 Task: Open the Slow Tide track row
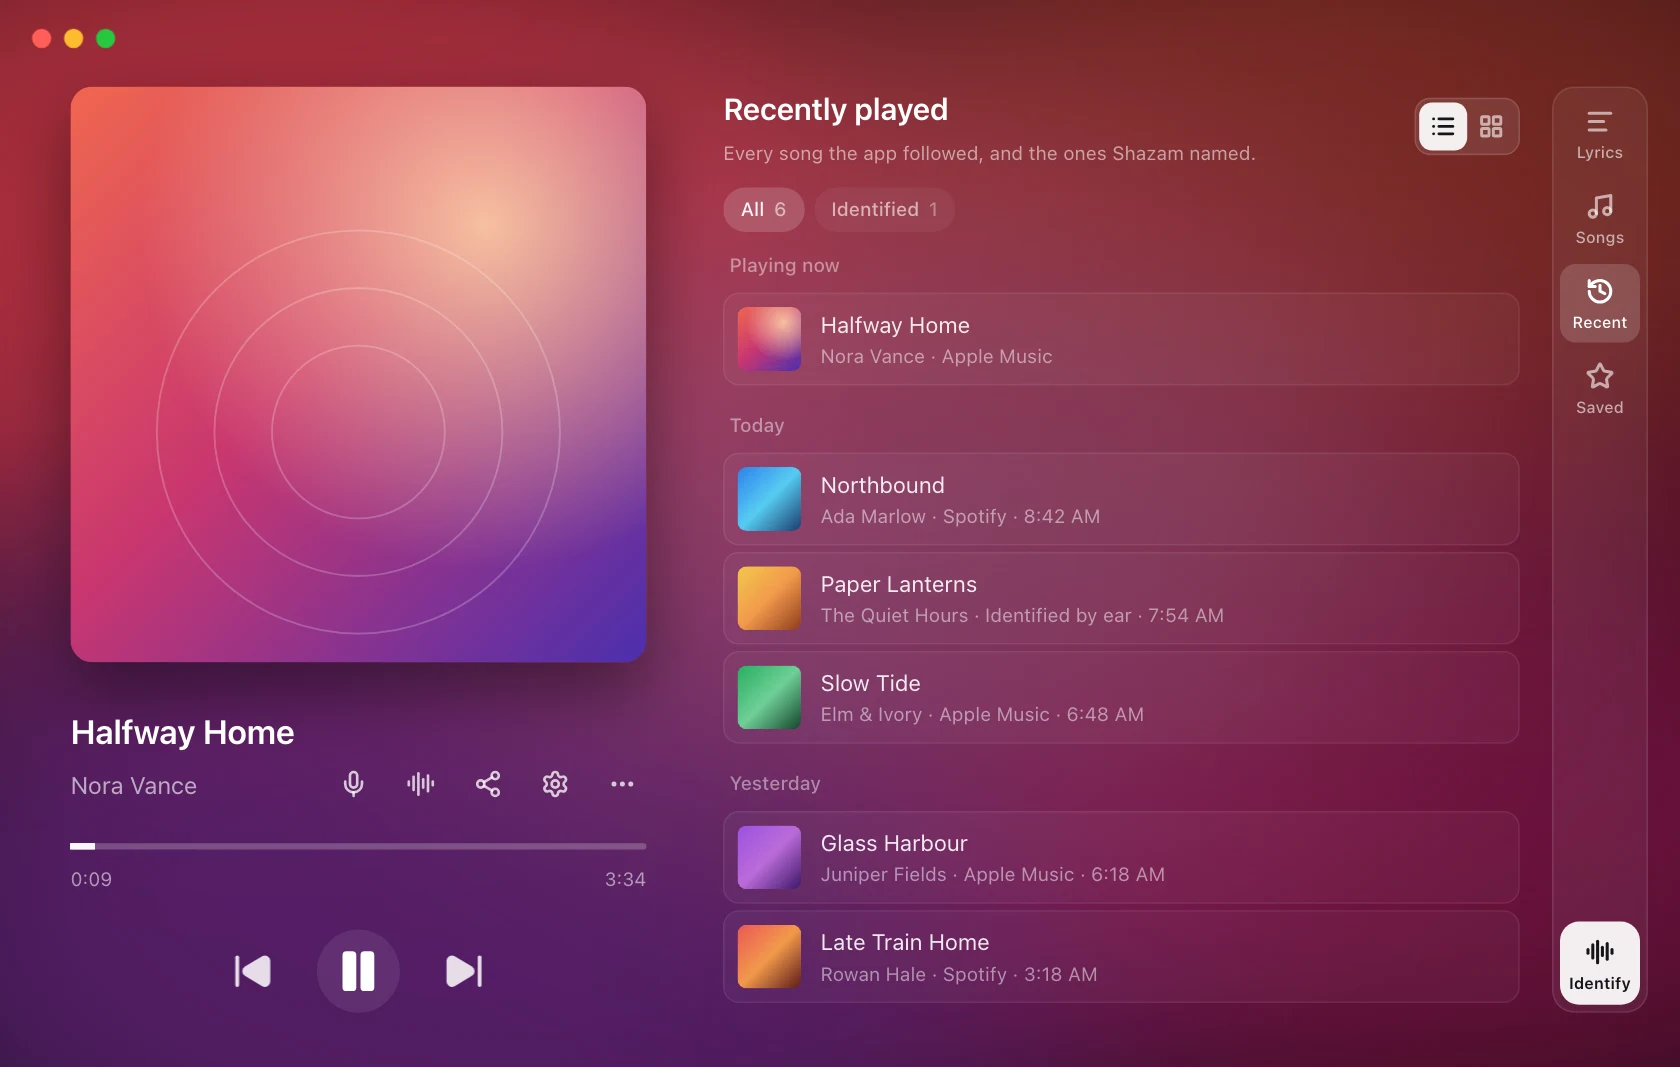[1121, 697]
